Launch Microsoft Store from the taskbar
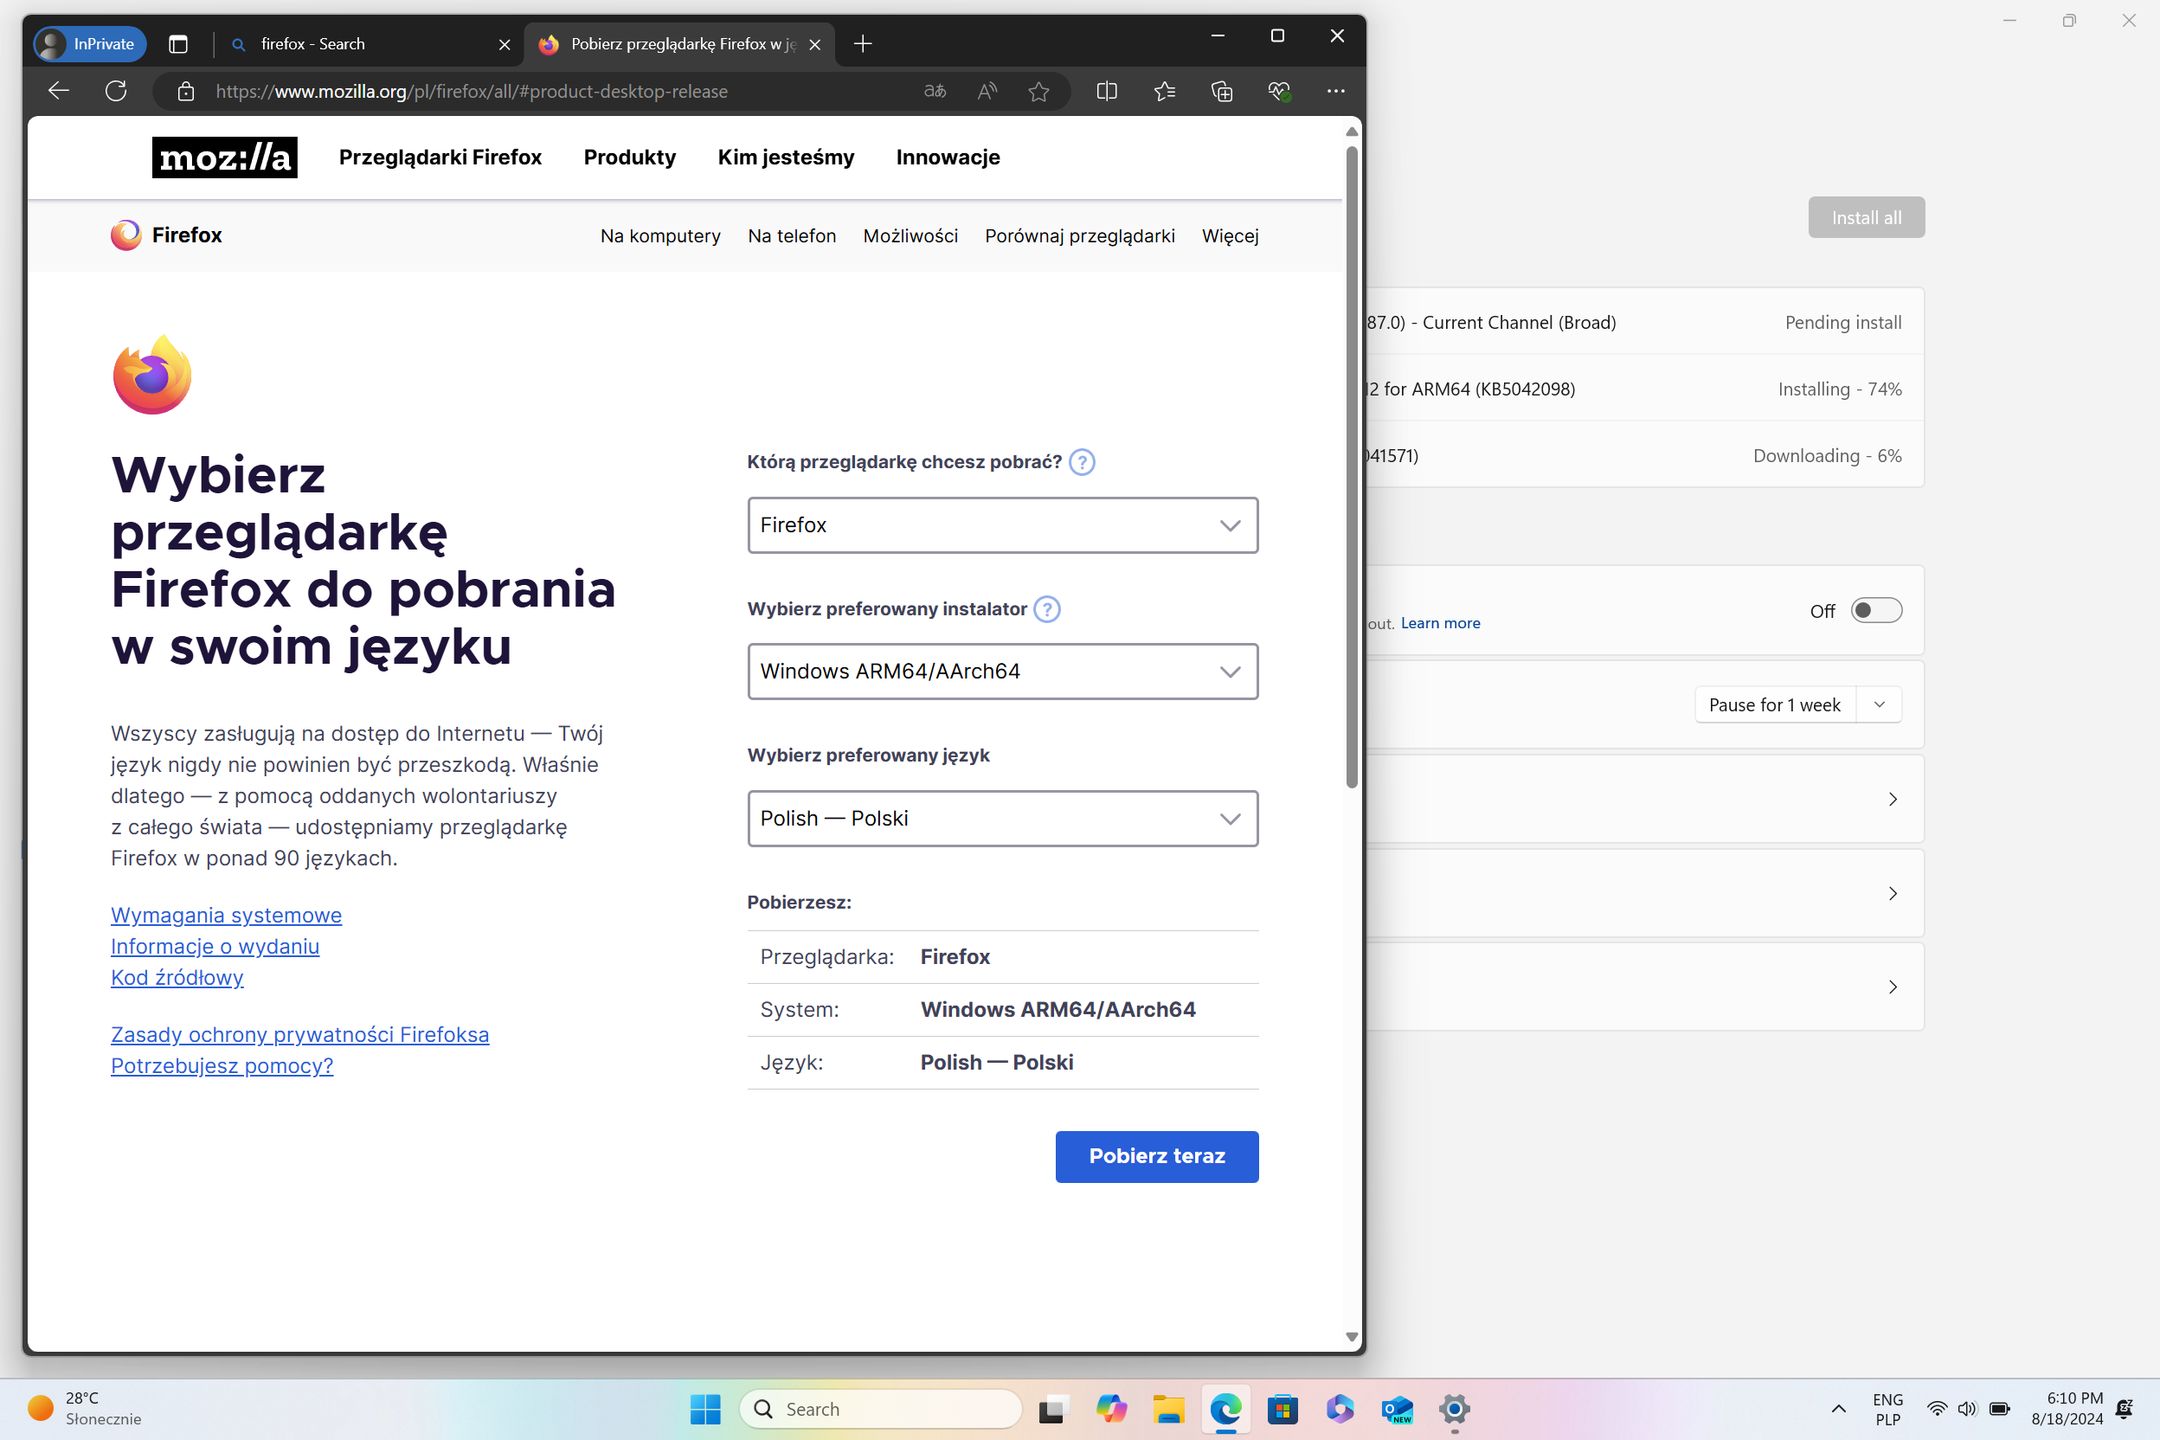Image resolution: width=2160 pixels, height=1440 pixels. 1283,1408
